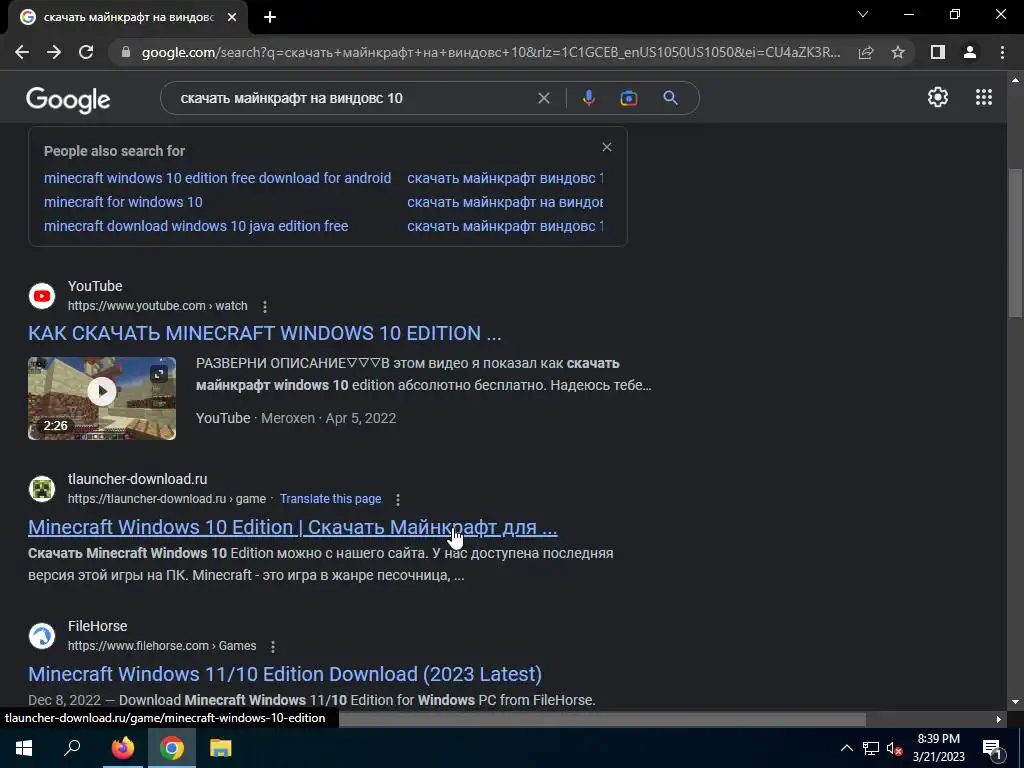
Task: Search minecraft download windows 10 java edition free
Action: click(196, 226)
